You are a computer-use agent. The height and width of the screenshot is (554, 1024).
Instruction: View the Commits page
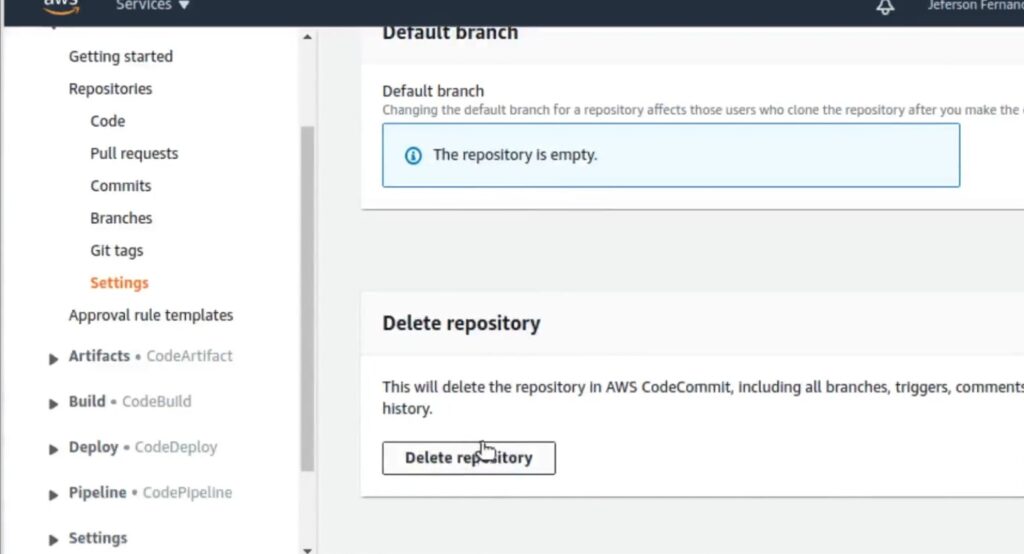[121, 186]
